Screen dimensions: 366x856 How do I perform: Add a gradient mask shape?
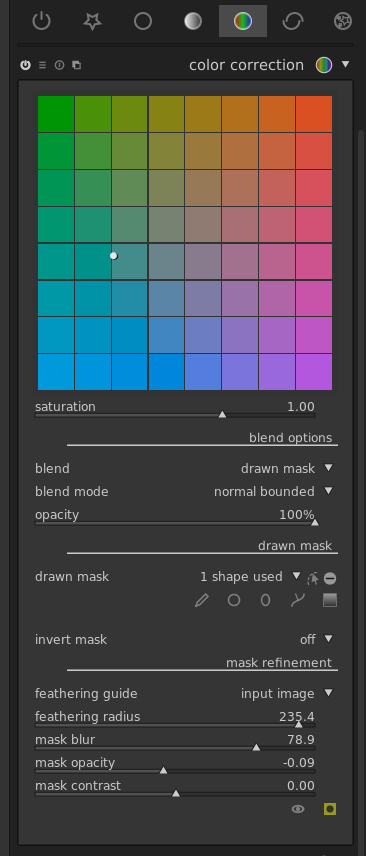click(330, 601)
